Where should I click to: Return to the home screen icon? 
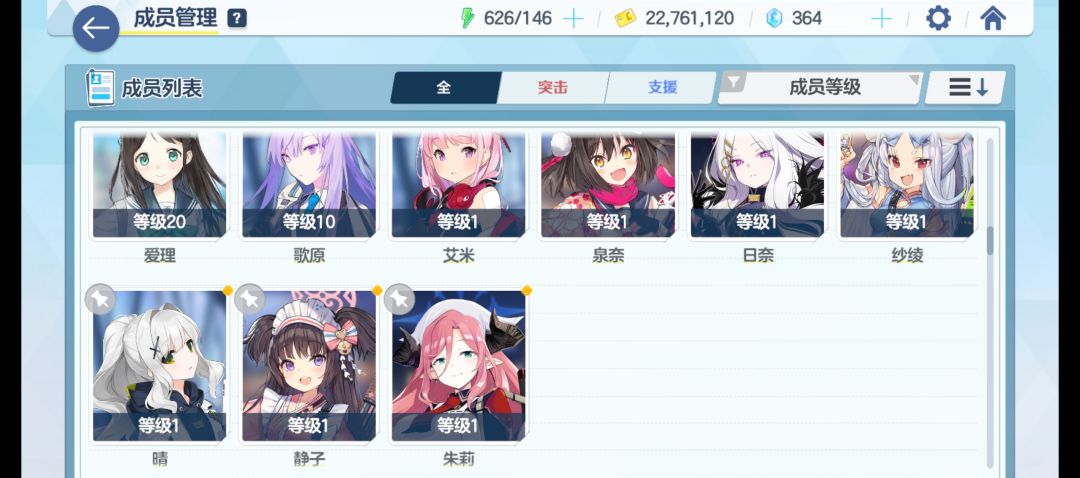(993, 19)
